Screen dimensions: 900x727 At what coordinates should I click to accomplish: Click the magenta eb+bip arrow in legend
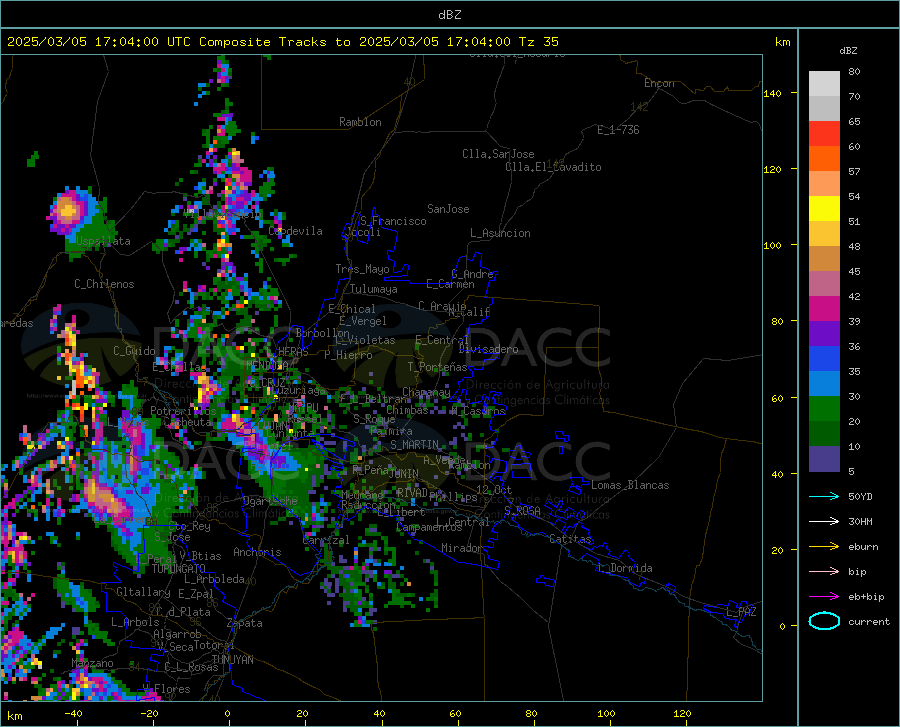824,596
